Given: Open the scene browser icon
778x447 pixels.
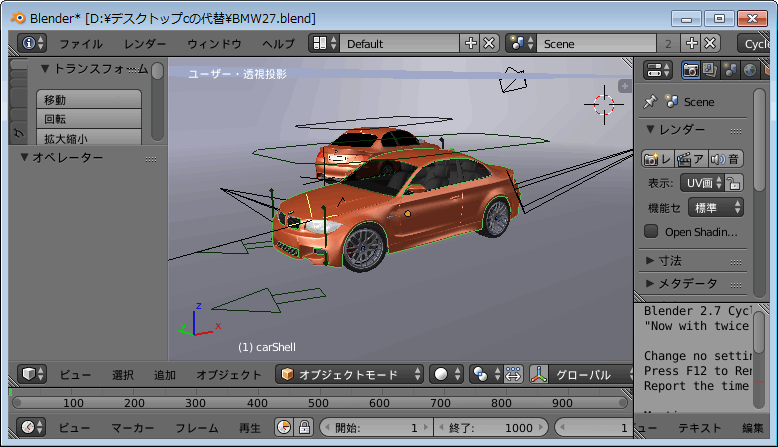Looking at the screenshot, I should tap(520, 43).
